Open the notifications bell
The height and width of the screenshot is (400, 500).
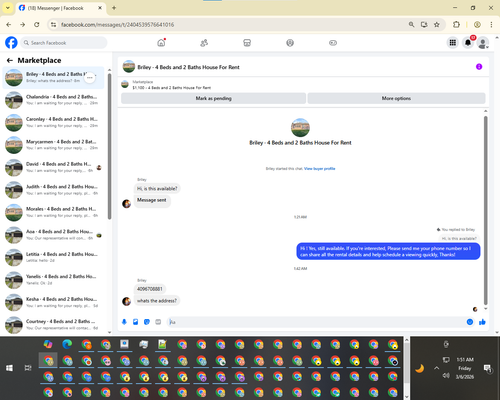click(x=468, y=43)
